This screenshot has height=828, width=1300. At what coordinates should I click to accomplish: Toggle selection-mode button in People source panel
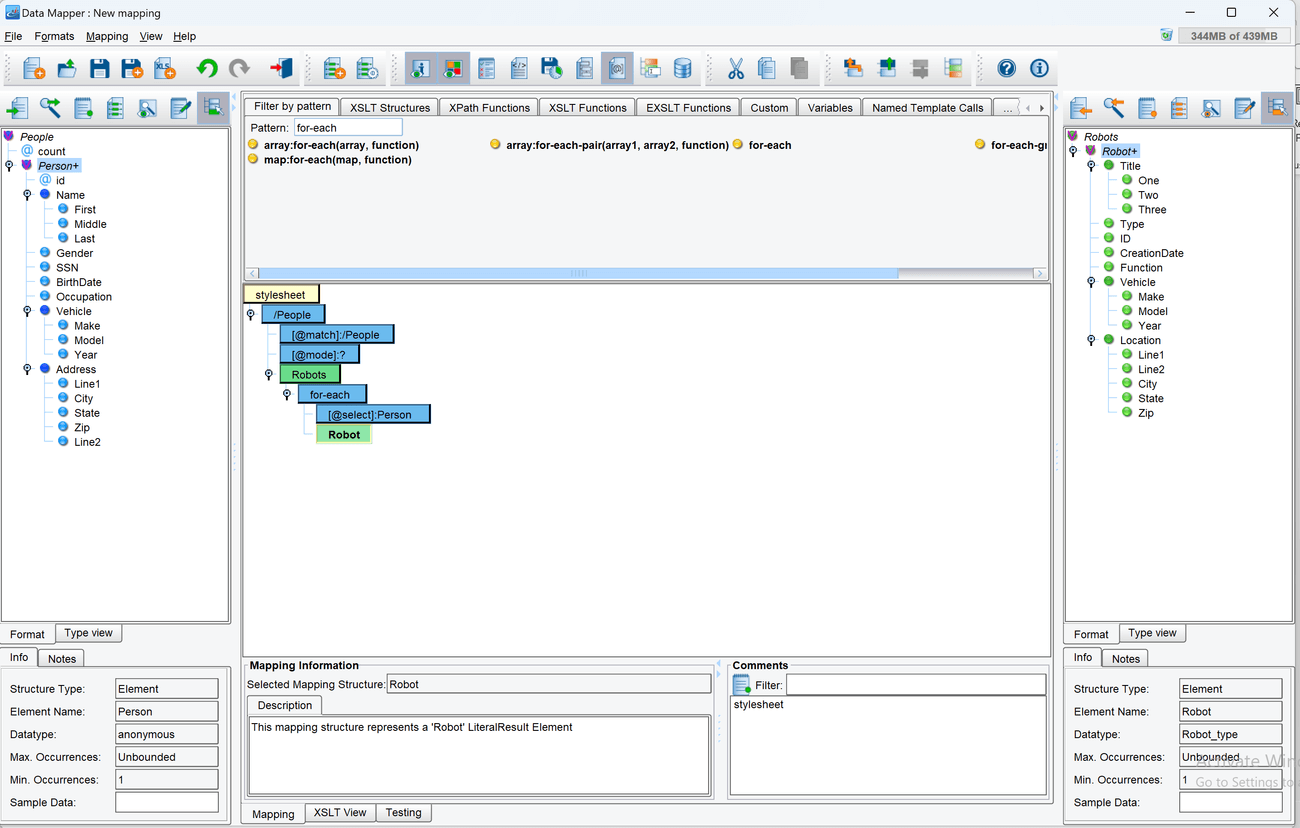[x=213, y=108]
